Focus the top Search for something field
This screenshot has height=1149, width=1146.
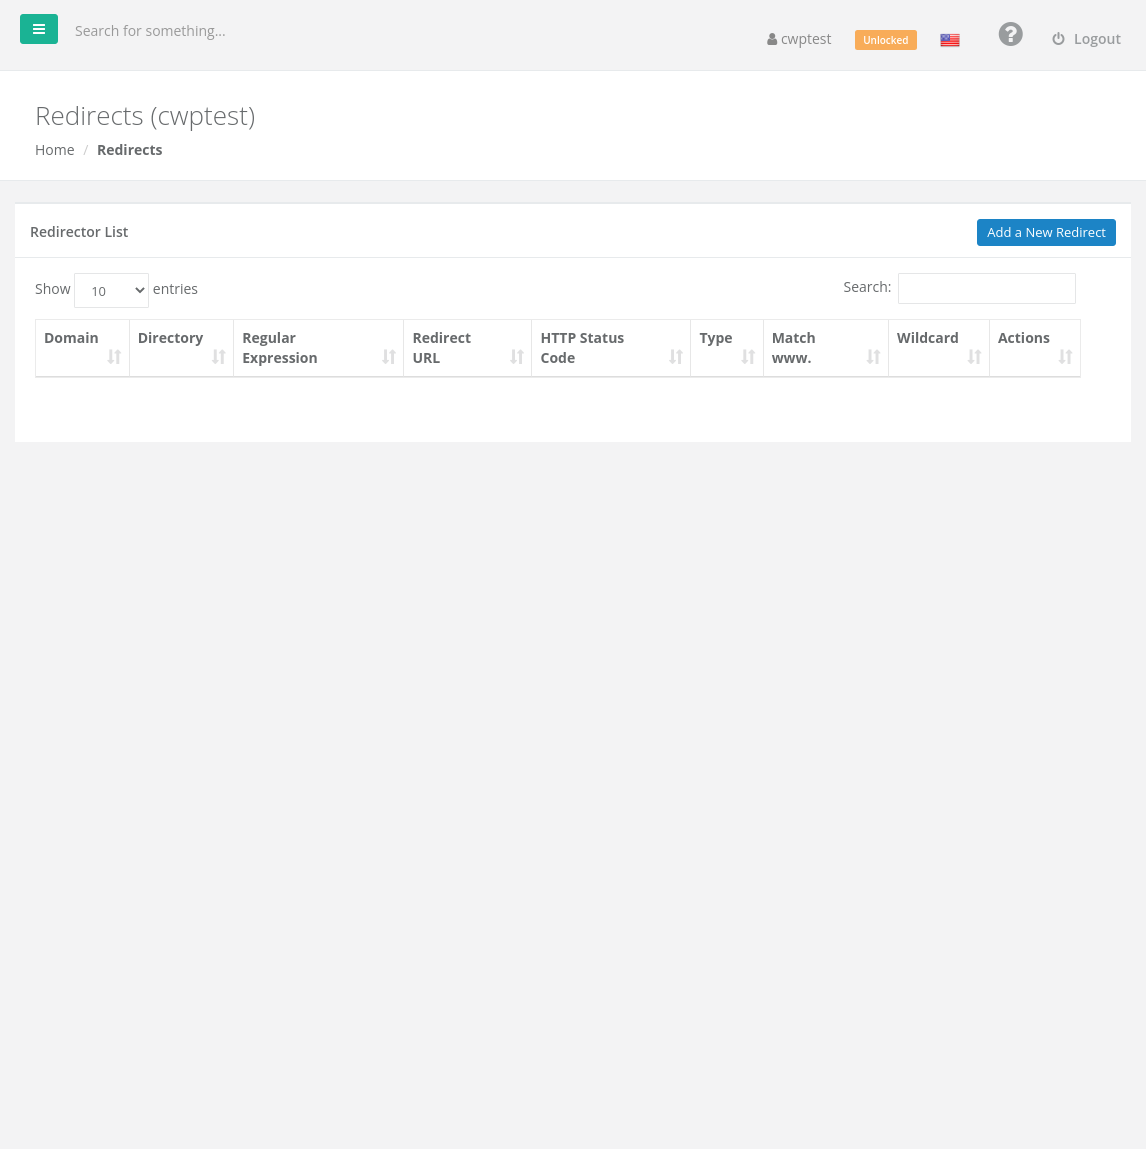[x=150, y=31]
